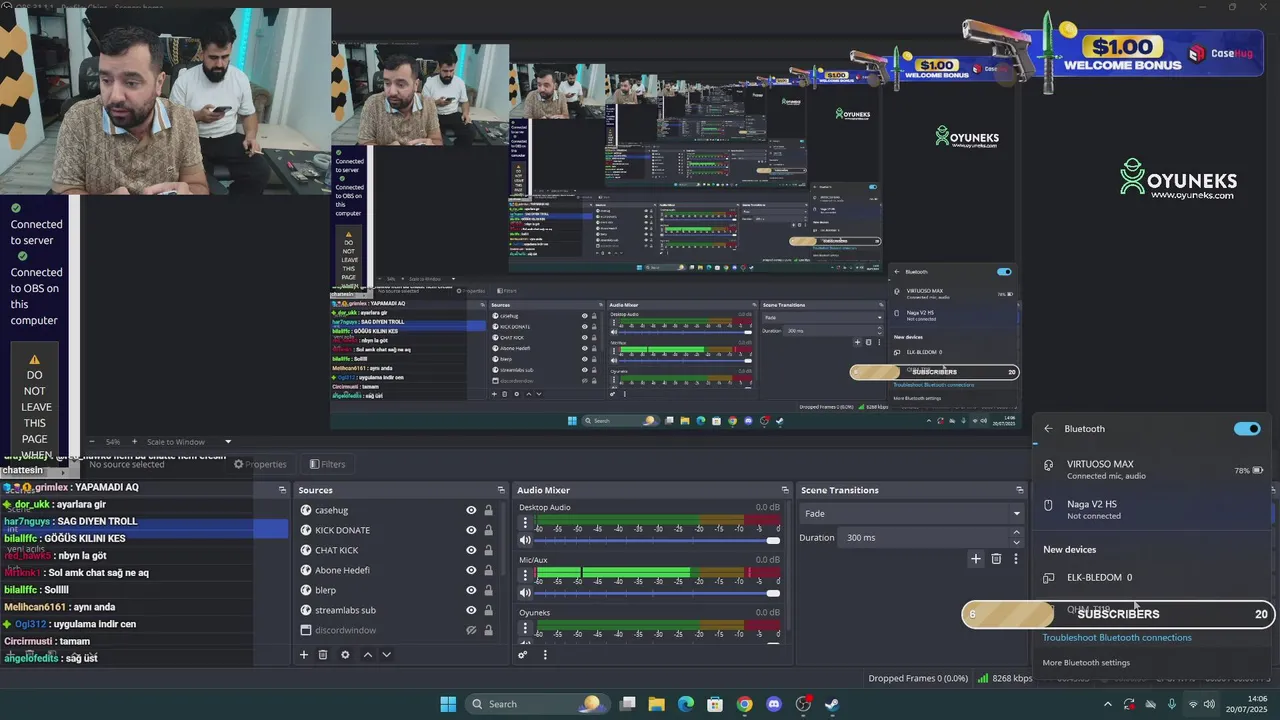Open Oyuneks audio three-dot options
Viewport: 1280px width, 720px height.
click(525, 628)
